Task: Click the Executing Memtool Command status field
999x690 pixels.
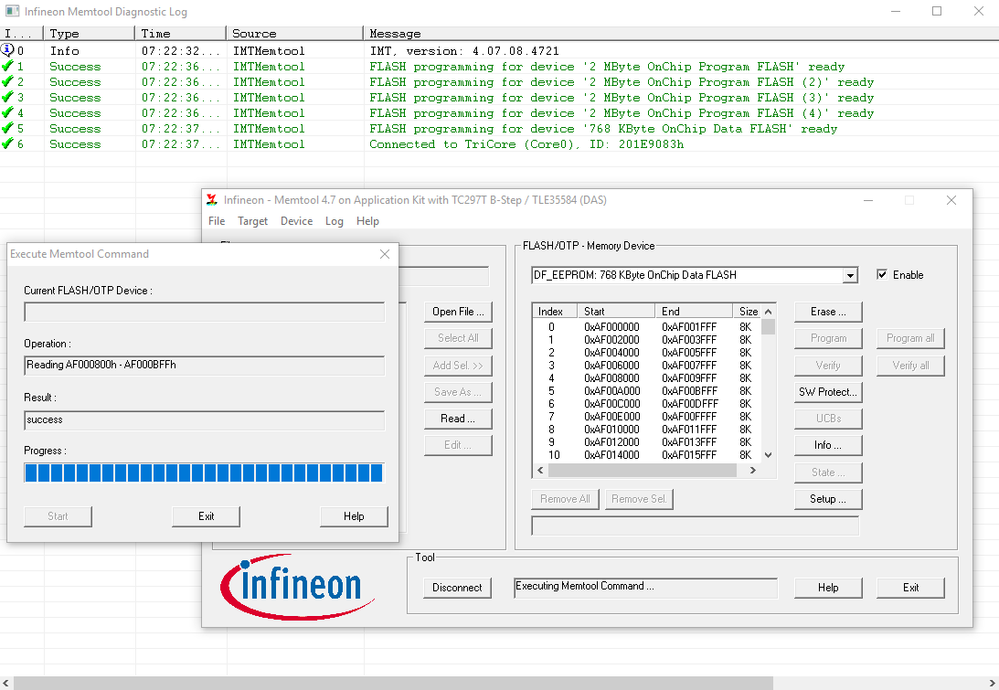Action: [x=645, y=587]
